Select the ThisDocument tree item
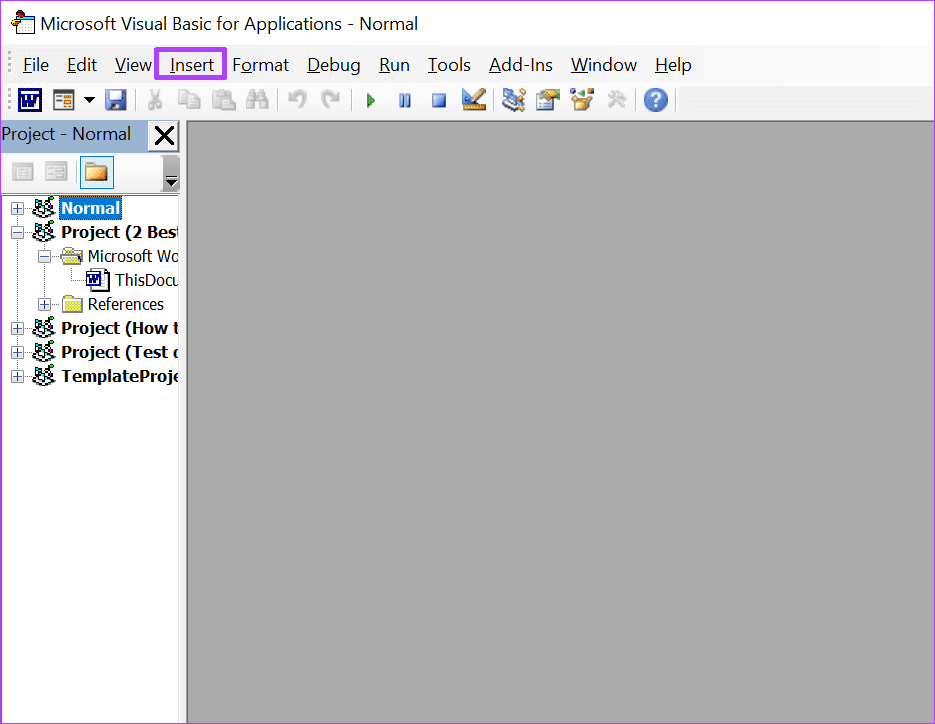This screenshot has height=724, width=935. (x=146, y=280)
